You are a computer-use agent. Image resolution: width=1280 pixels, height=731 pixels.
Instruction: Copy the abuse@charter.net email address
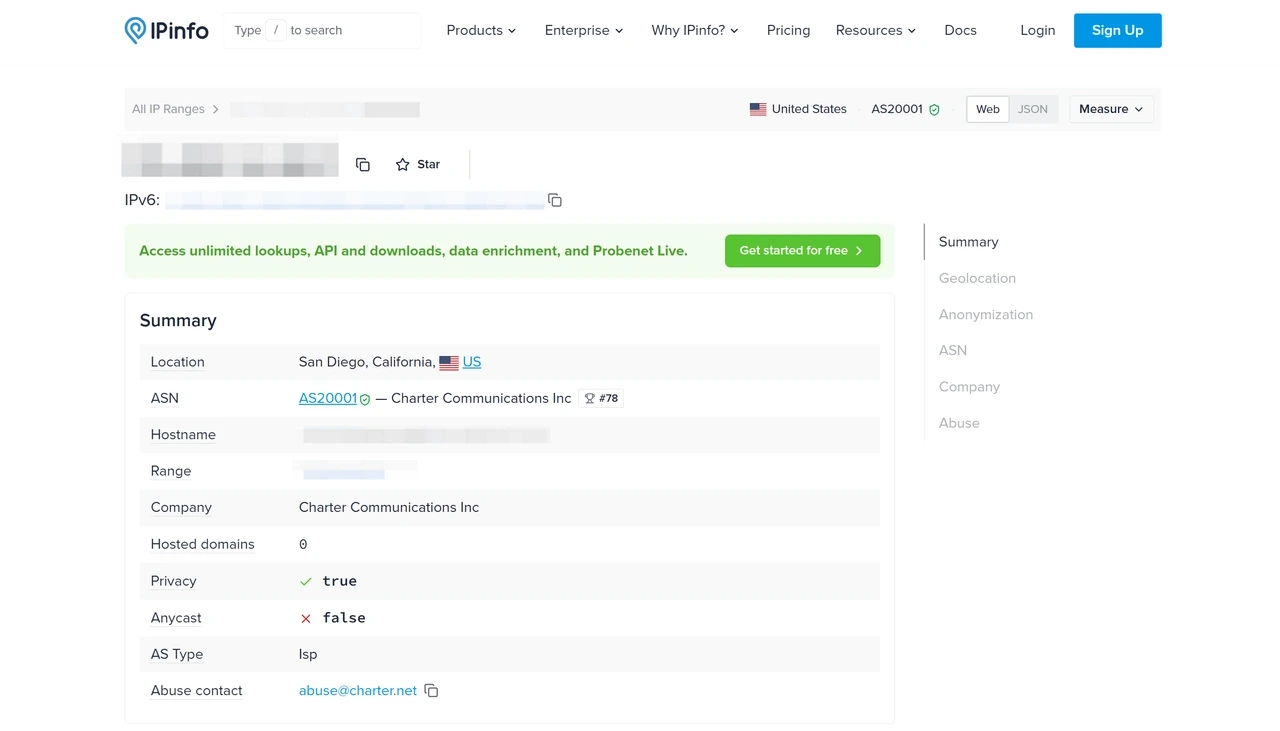point(431,691)
